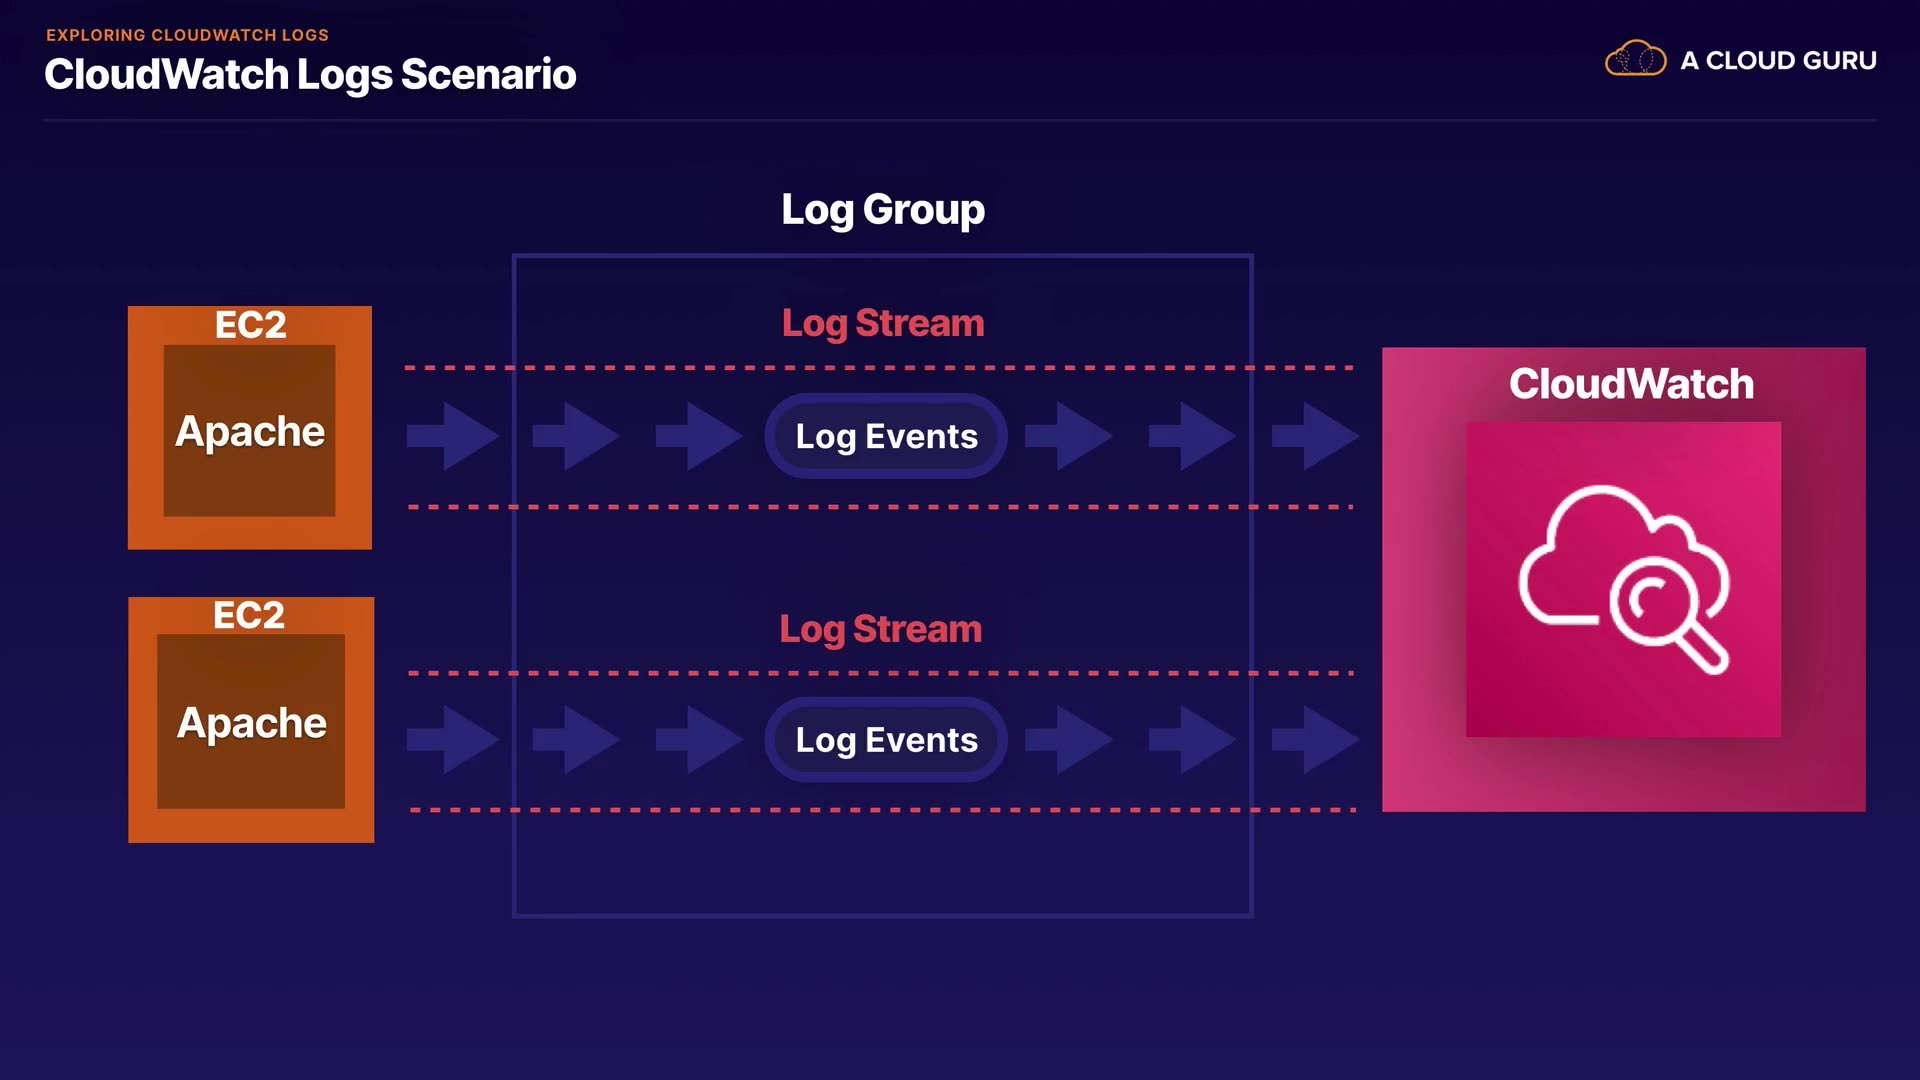Click the arrow just left of the lower Log Events pill
The height and width of the screenshot is (1080, 1920).
(699, 740)
